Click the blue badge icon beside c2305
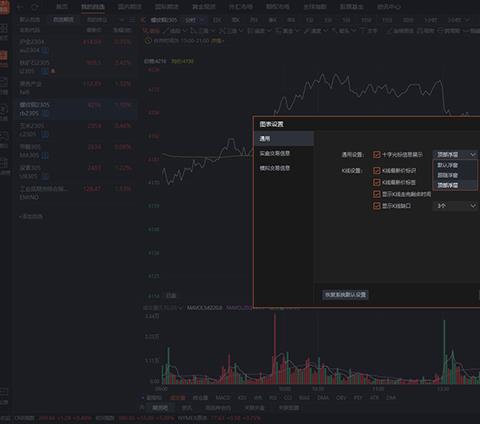 45,134
